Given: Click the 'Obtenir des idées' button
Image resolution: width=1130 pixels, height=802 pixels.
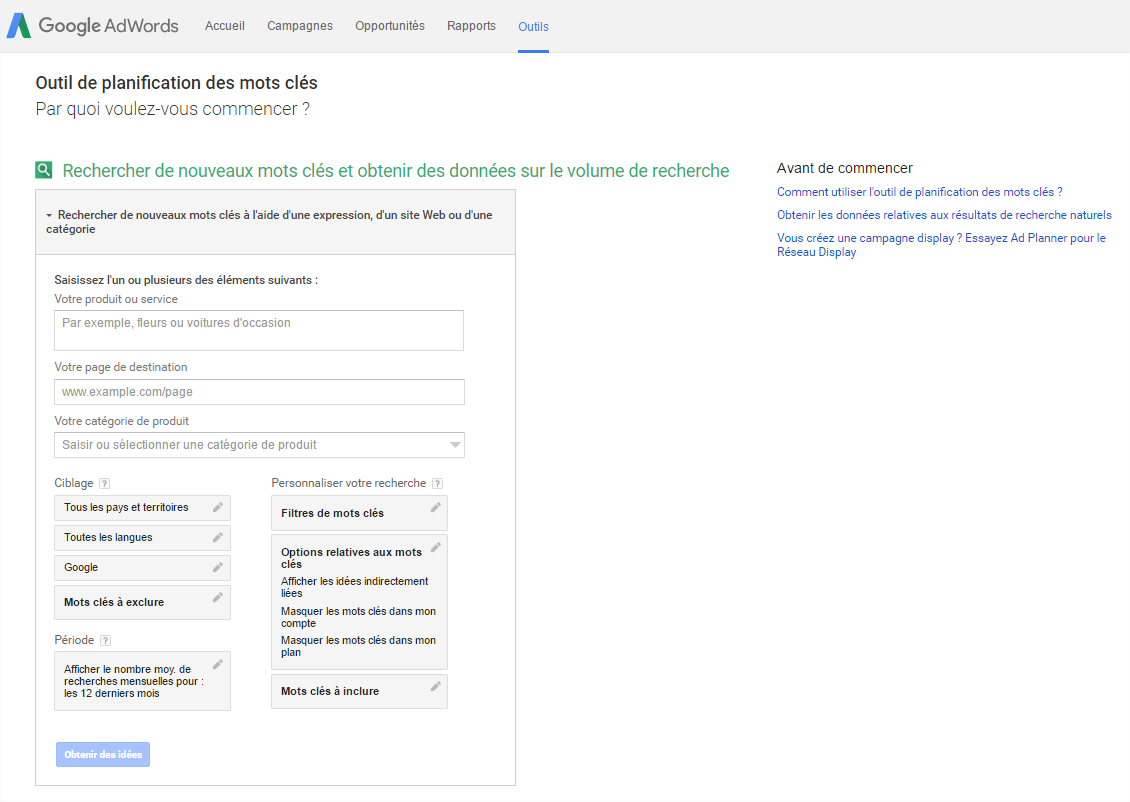Looking at the screenshot, I should (x=103, y=754).
